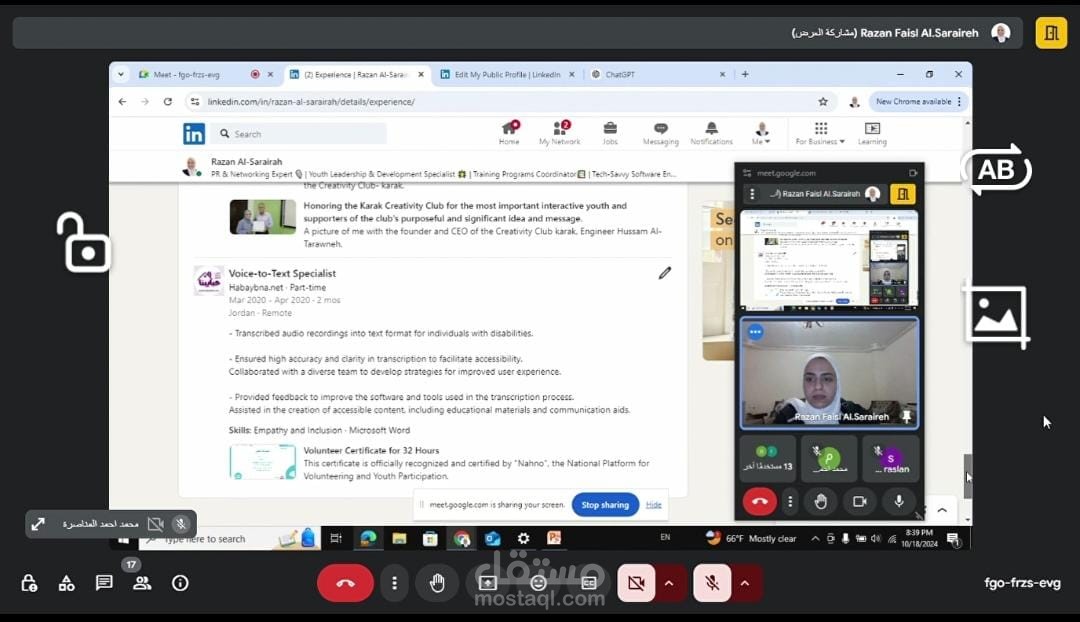Open meeting details info icon
The image size is (1080, 622).
pyautogui.click(x=180, y=583)
